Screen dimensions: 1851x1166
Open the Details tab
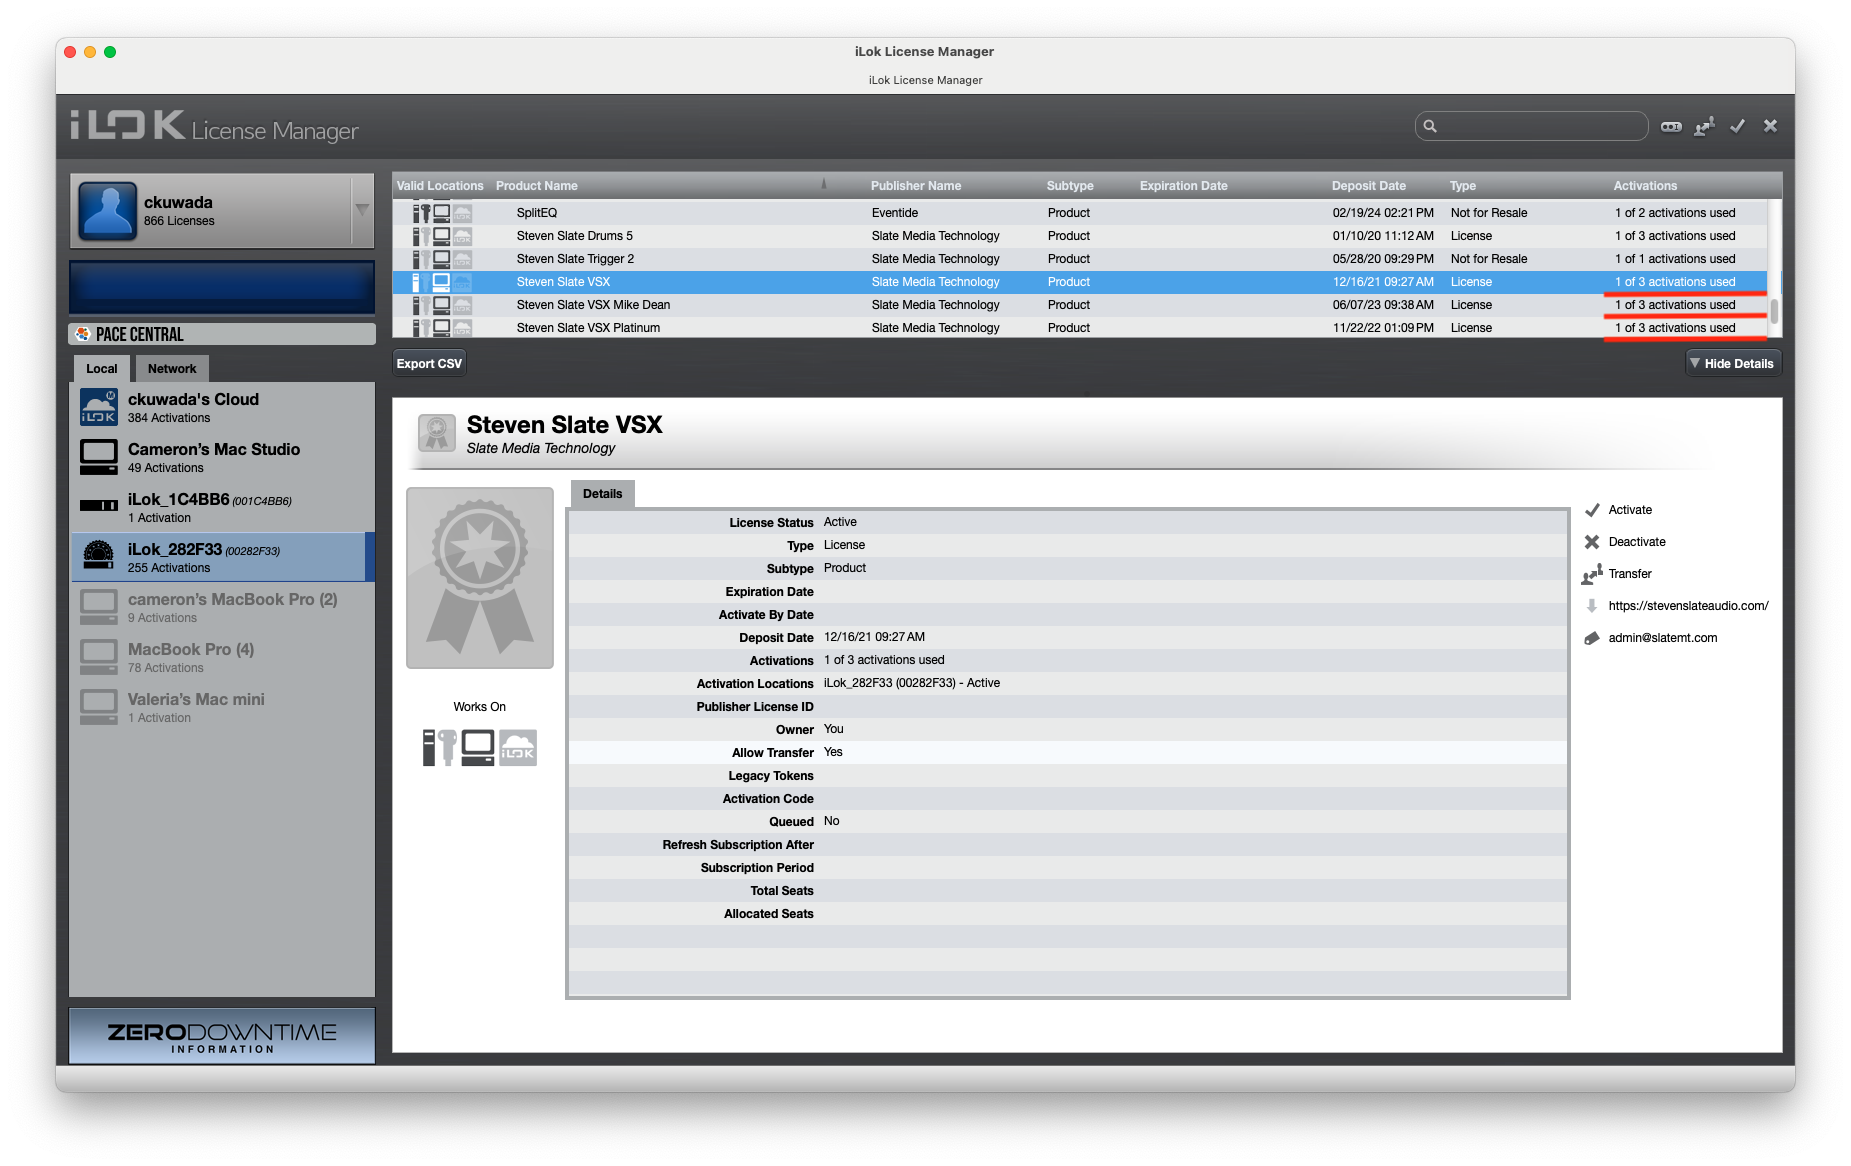point(603,494)
